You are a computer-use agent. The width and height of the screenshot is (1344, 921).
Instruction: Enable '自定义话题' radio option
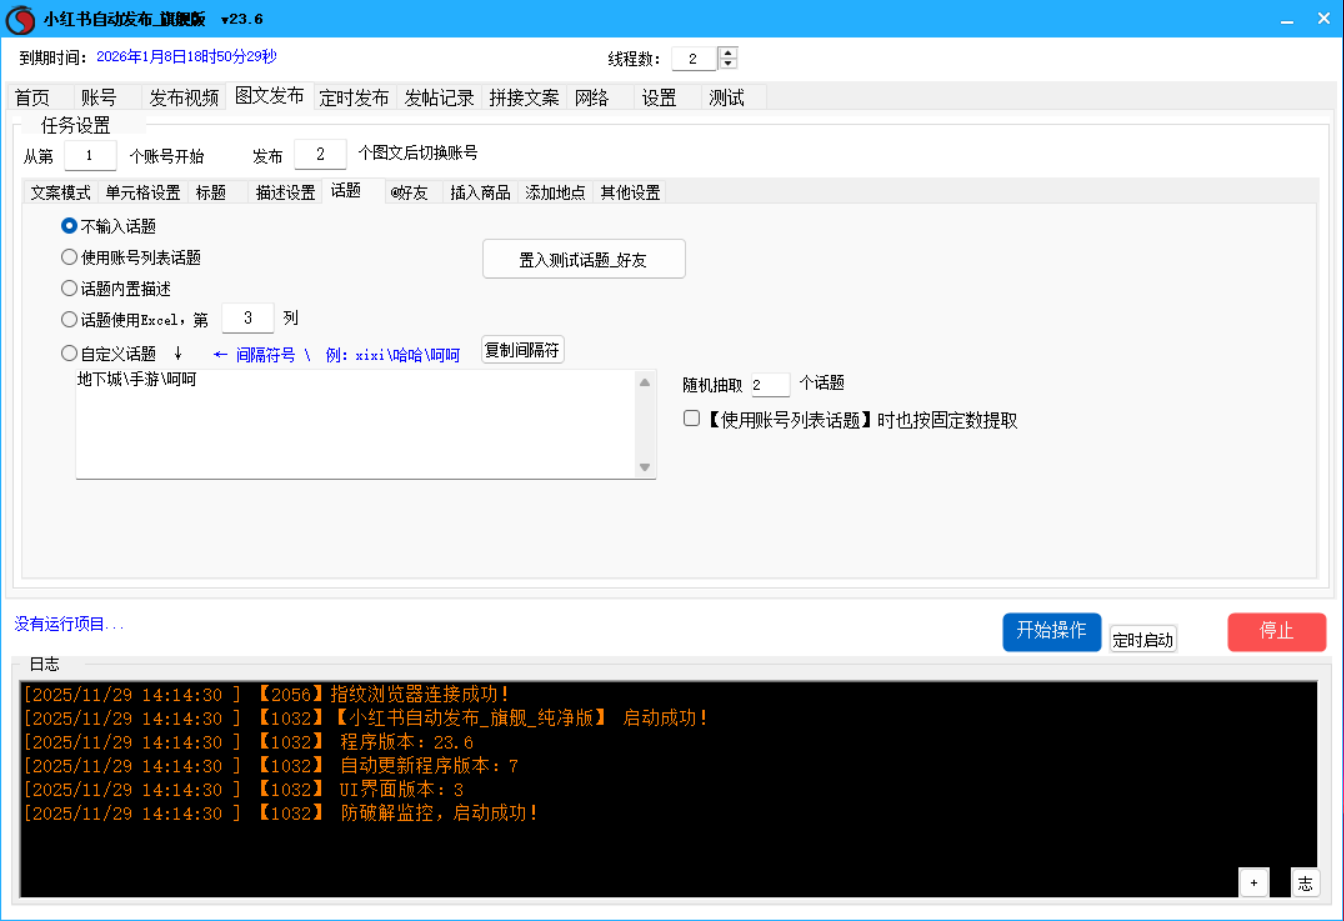69,353
